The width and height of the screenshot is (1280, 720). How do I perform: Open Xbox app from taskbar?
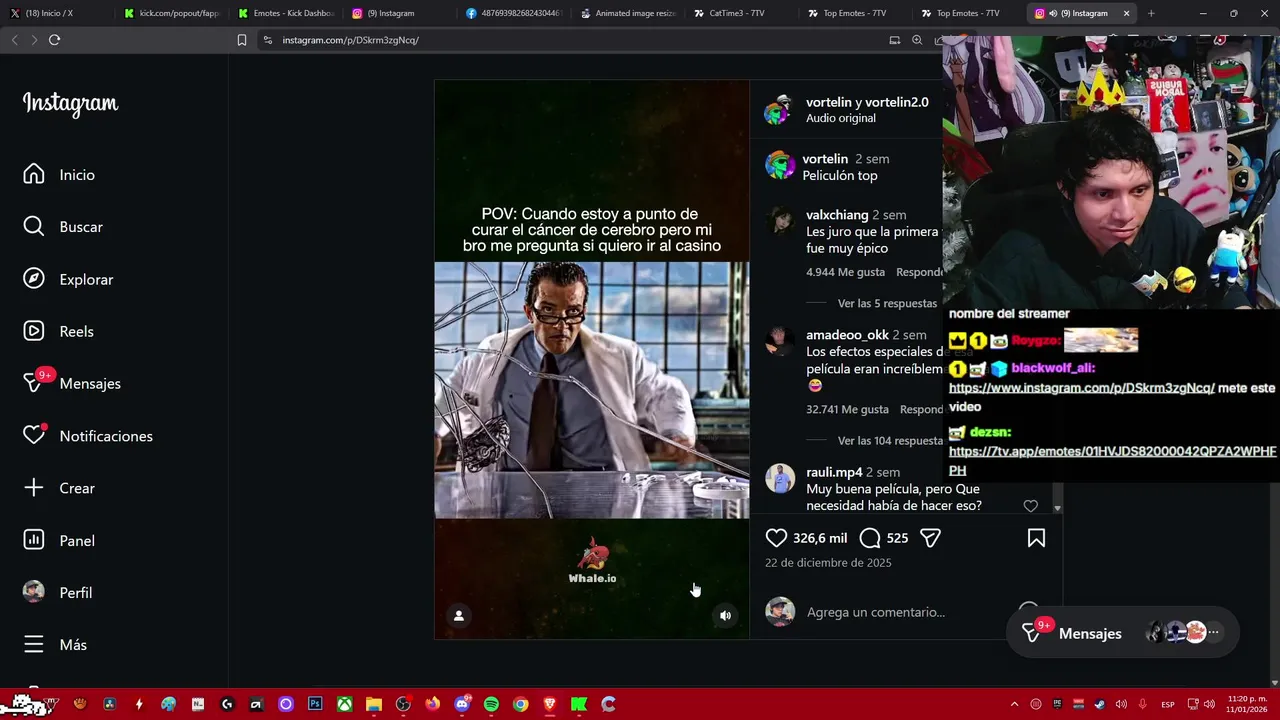click(344, 704)
